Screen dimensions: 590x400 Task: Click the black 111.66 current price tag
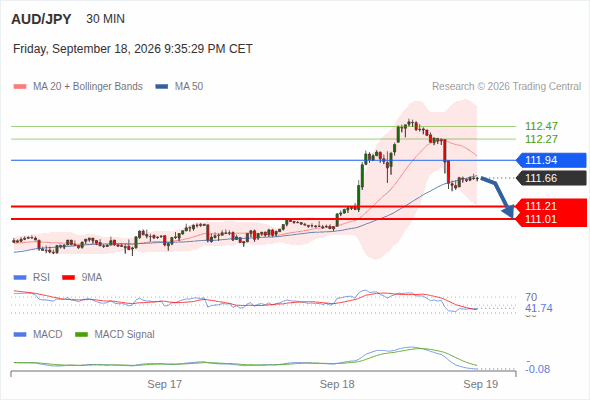(x=551, y=178)
